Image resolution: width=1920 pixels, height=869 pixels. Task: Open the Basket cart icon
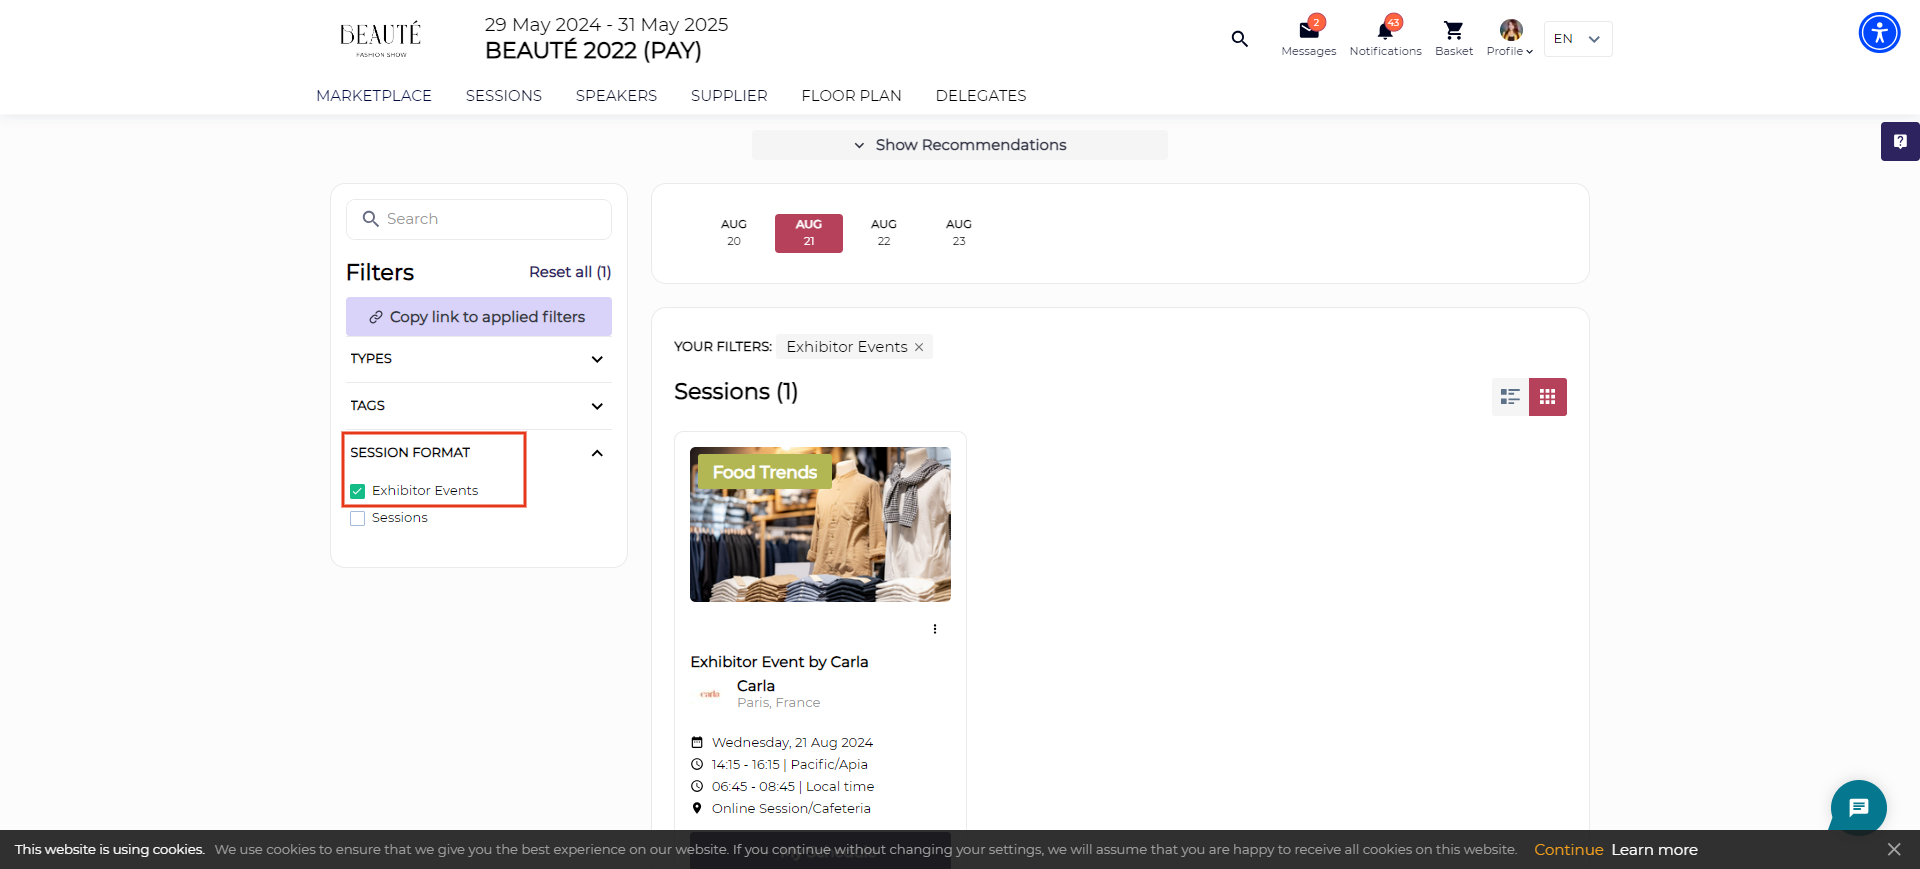(1454, 30)
